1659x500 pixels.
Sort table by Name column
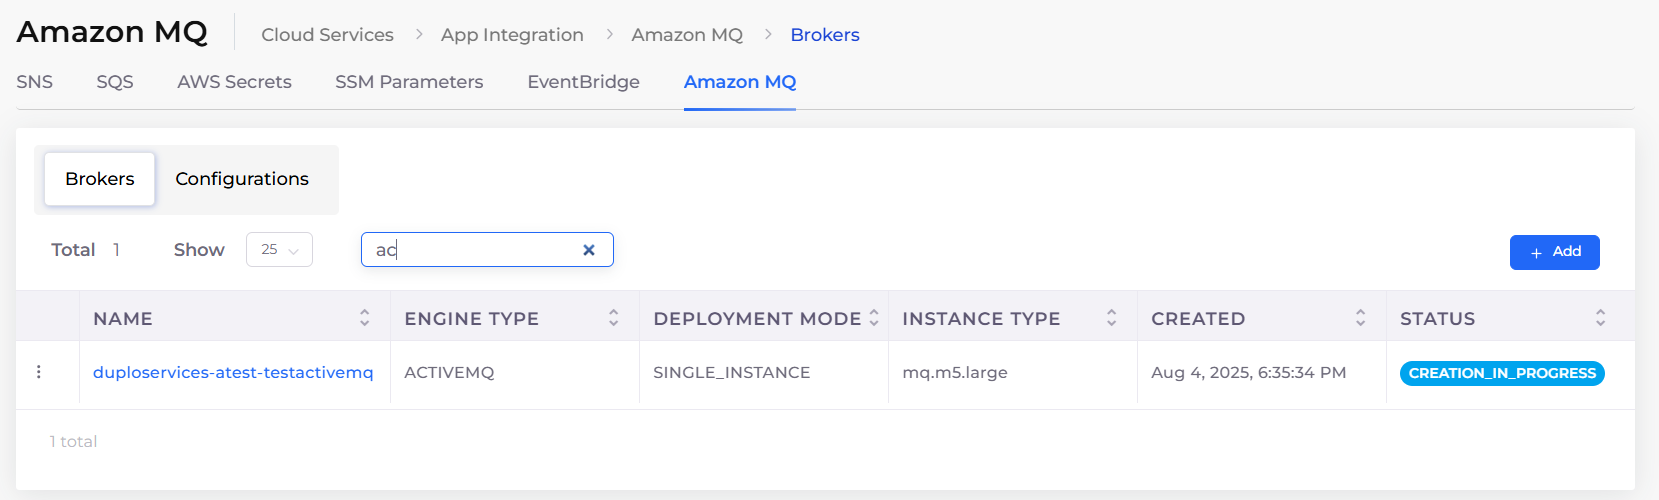click(364, 318)
